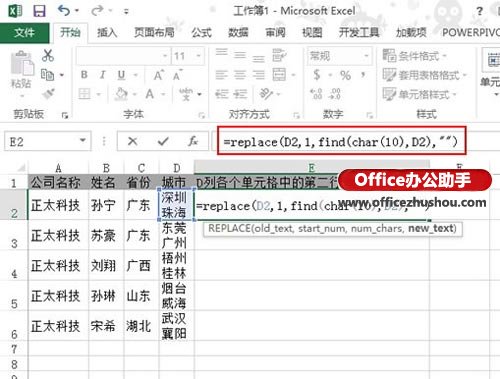Switch to the 数据 Data tab
500x379 pixels.
tap(238, 33)
